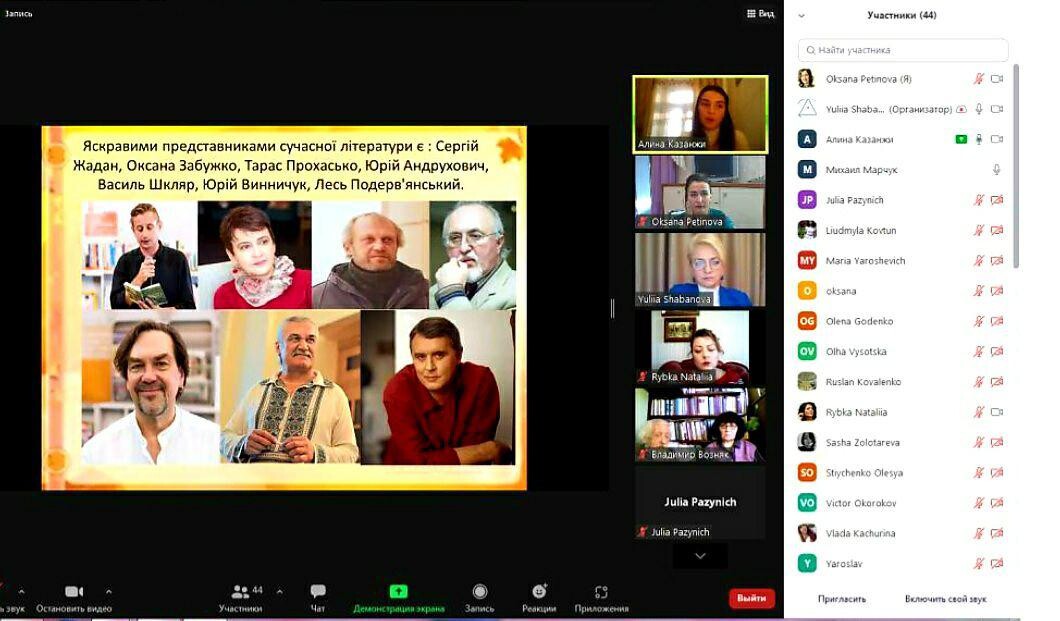This screenshot has width=1060, height=621.
Task: Click microphone icon for Алина Казанжи
Action: click(x=978, y=139)
